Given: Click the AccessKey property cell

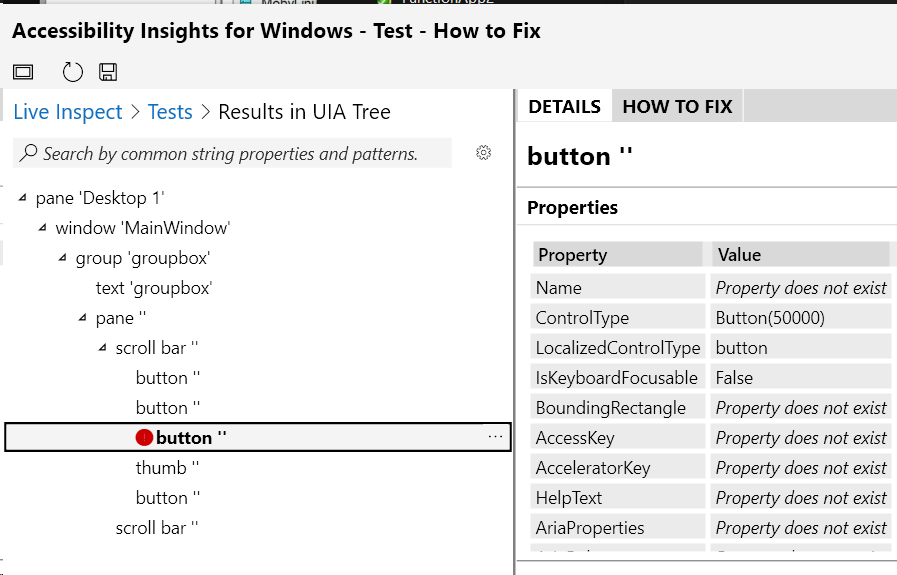Looking at the screenshot, I should pos(618,438).
